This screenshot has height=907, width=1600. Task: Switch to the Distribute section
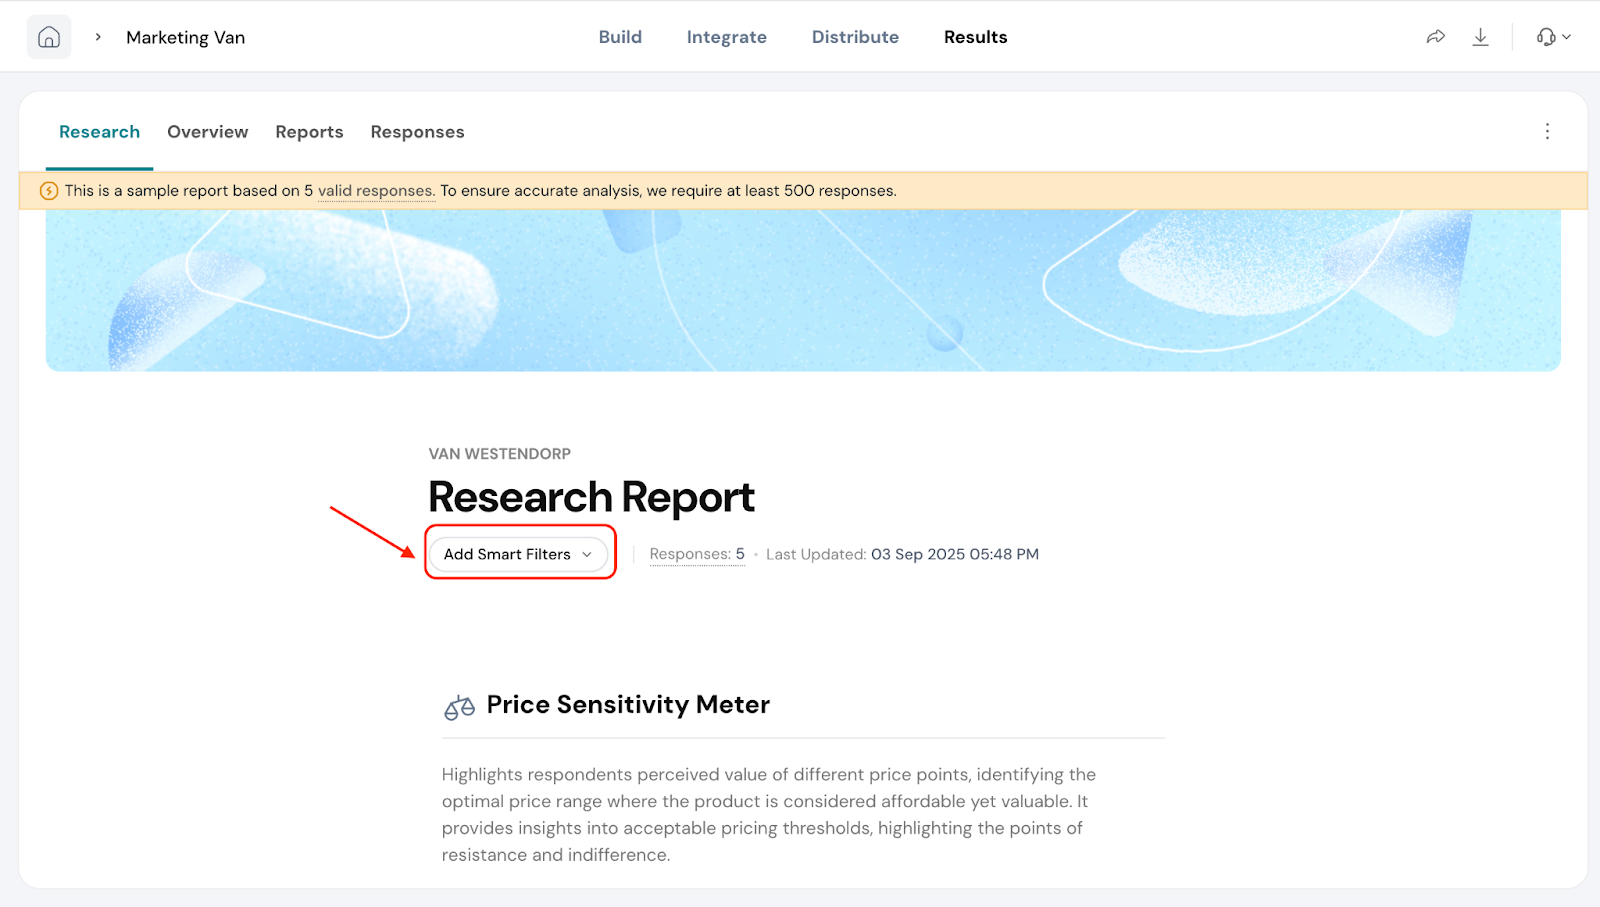click(855, 37)
